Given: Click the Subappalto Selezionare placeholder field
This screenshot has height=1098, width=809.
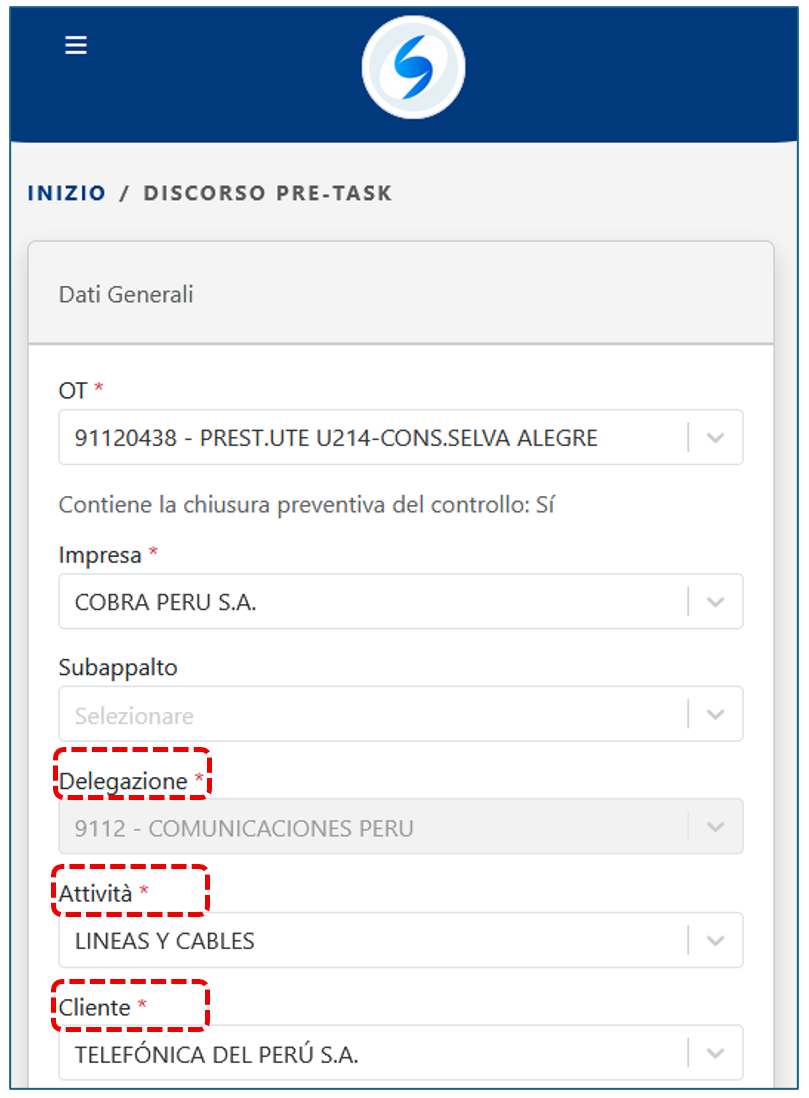Looking at the screenshot, I should tap(134, 716).
